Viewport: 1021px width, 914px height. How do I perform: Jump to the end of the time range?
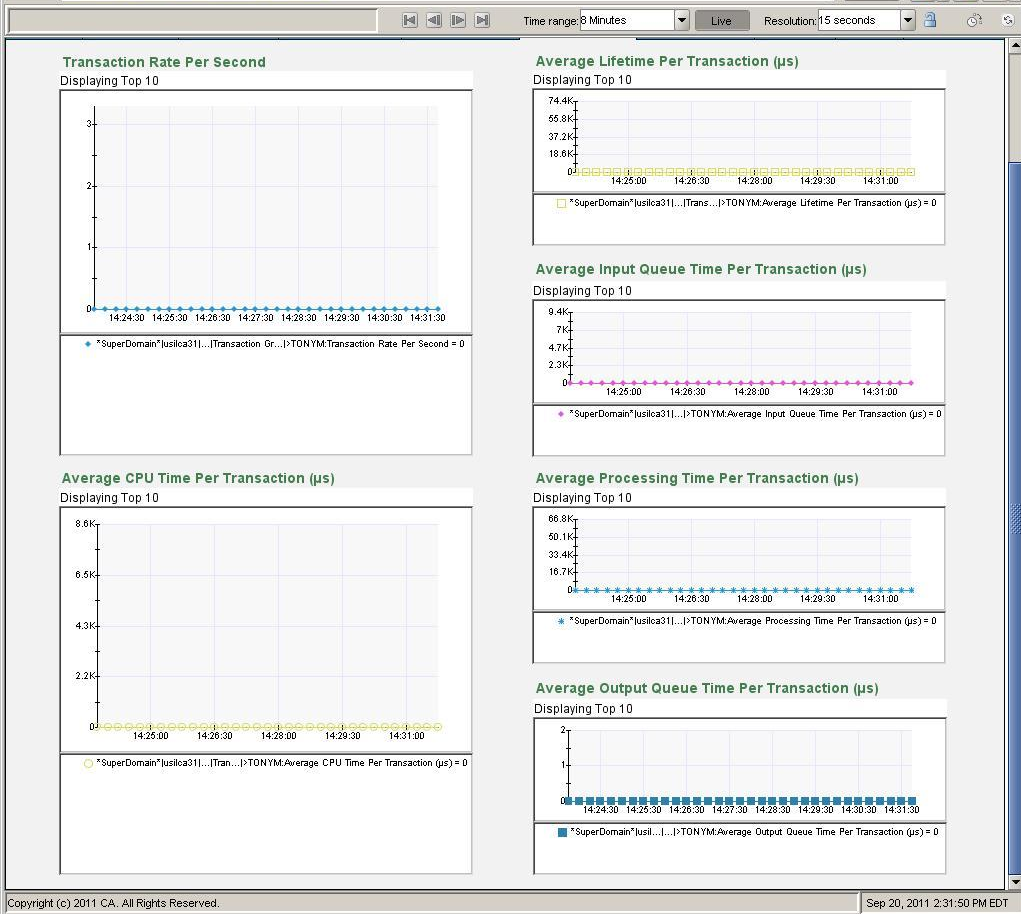coord(482,20)
